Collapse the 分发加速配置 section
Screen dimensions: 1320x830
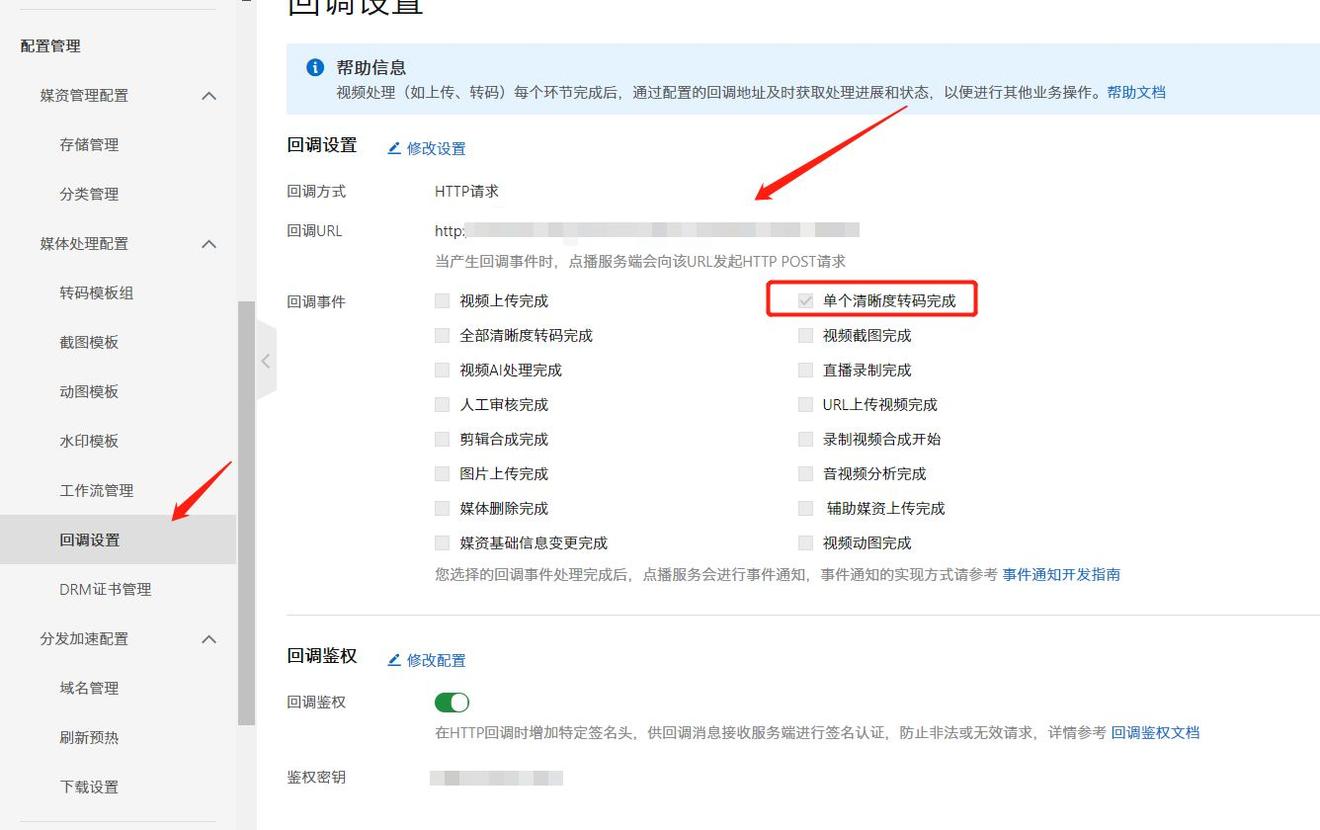208,638
